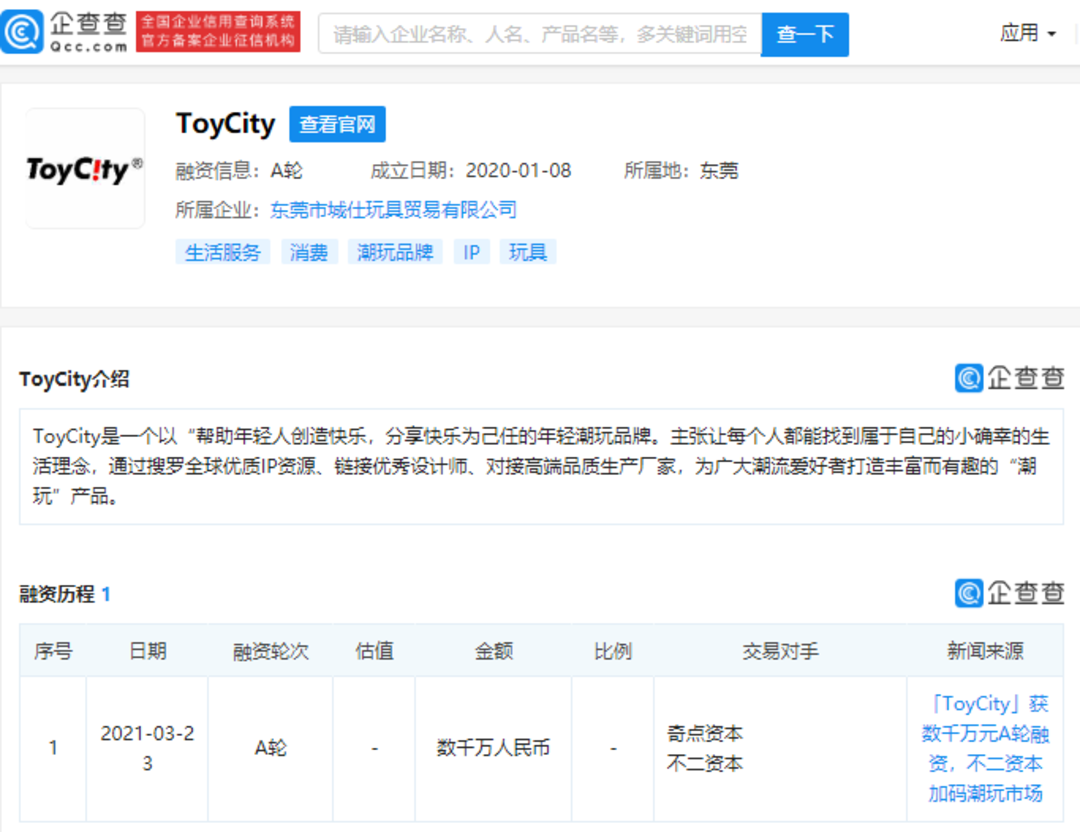Click the 日期 column header
This screenshot has width=1080, height=832.
click(x=147, y=651)
